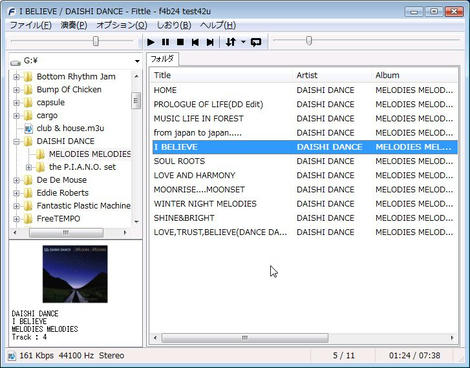Expand the the P.I.A.N.O. set folder
Image resolution: width=470 pixels, height=368 pixels.
tap(29, 167)
